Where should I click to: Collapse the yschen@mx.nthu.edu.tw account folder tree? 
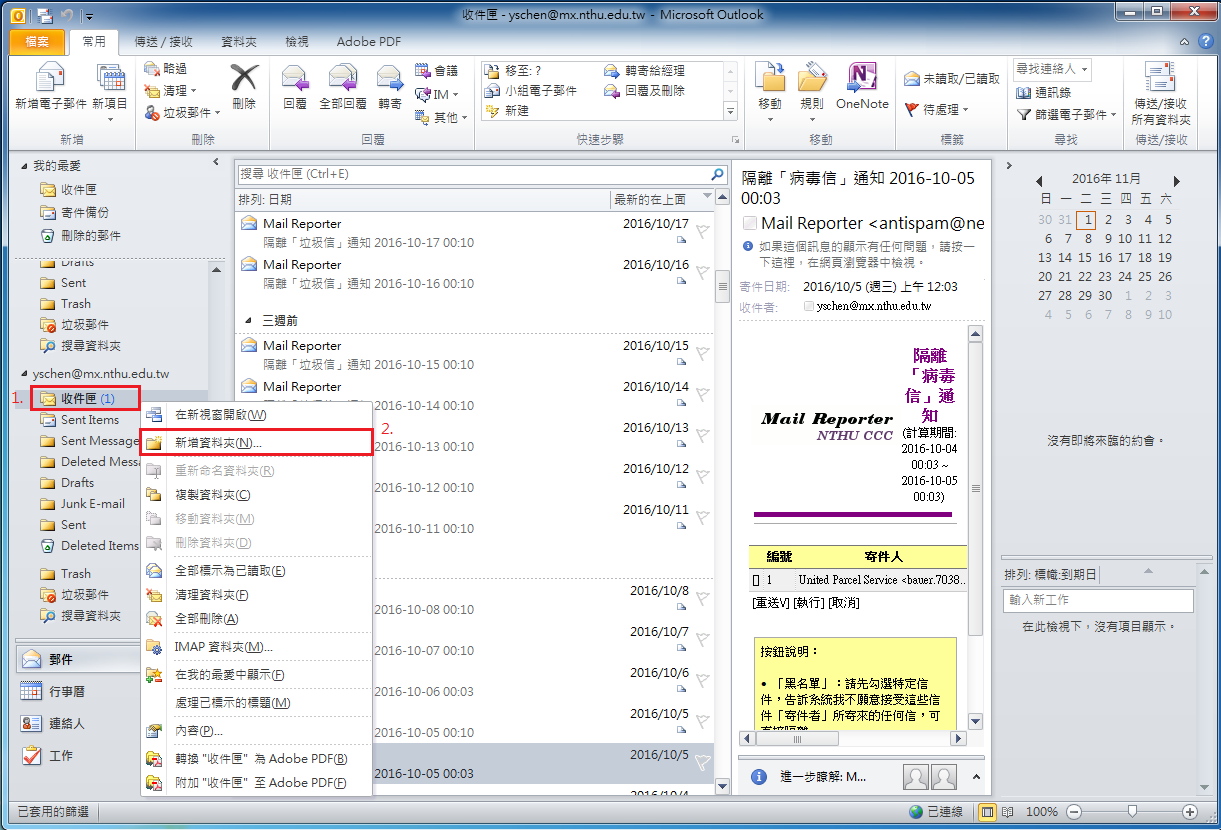pos(26,374)
